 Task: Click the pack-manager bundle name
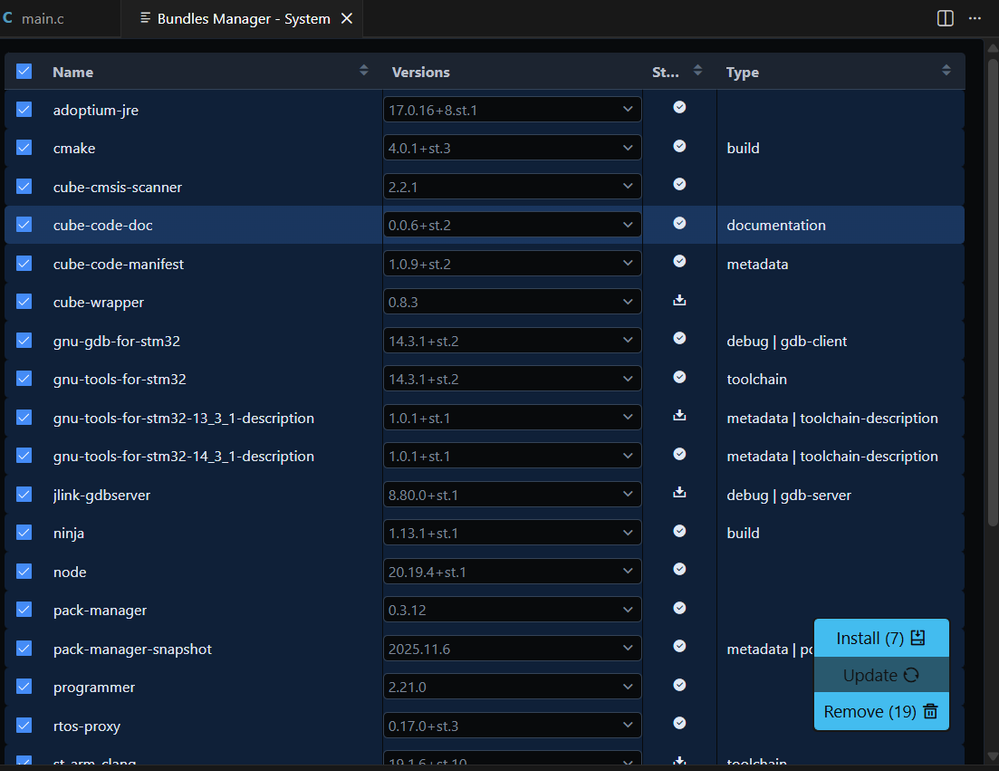click(100, 610)
